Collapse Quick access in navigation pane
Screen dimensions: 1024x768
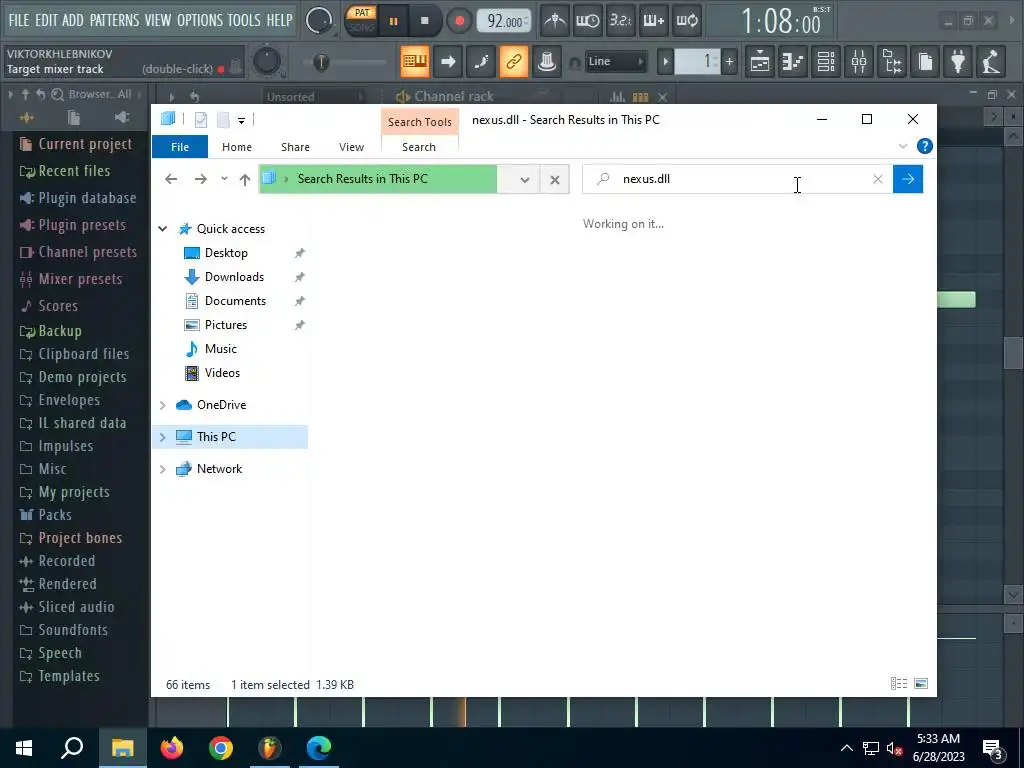[163, 229]
